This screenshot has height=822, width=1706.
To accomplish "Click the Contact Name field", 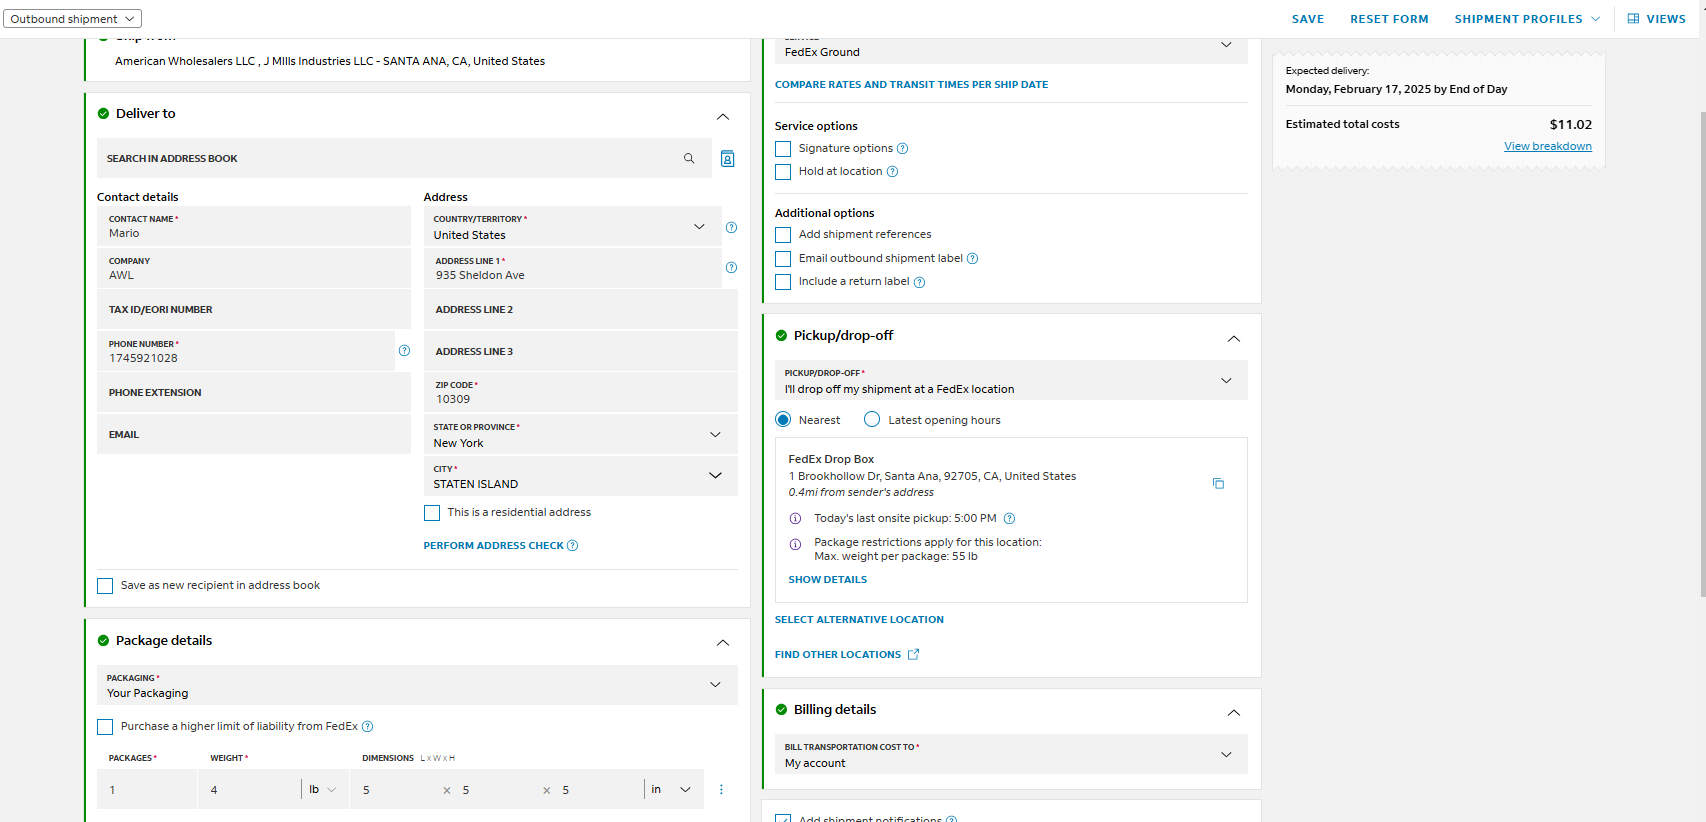I will point(254,227).
